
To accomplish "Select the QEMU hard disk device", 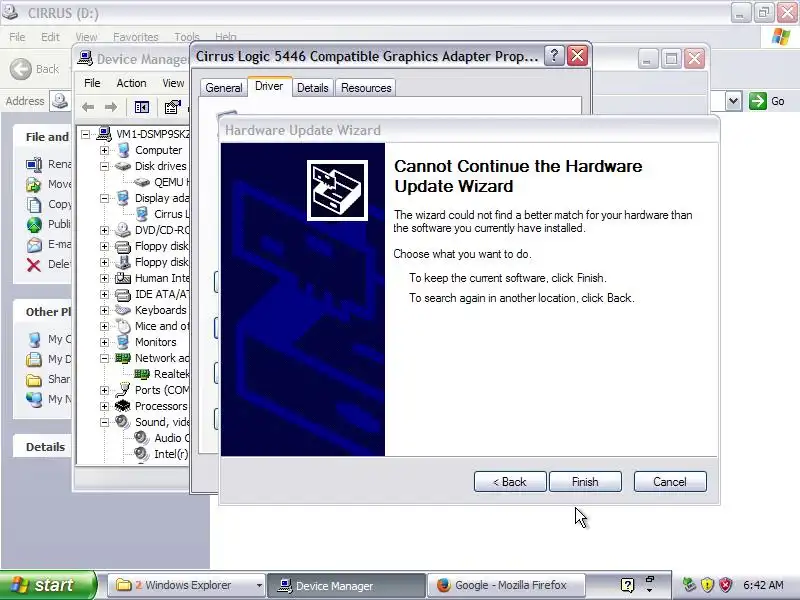I will 171,182.
